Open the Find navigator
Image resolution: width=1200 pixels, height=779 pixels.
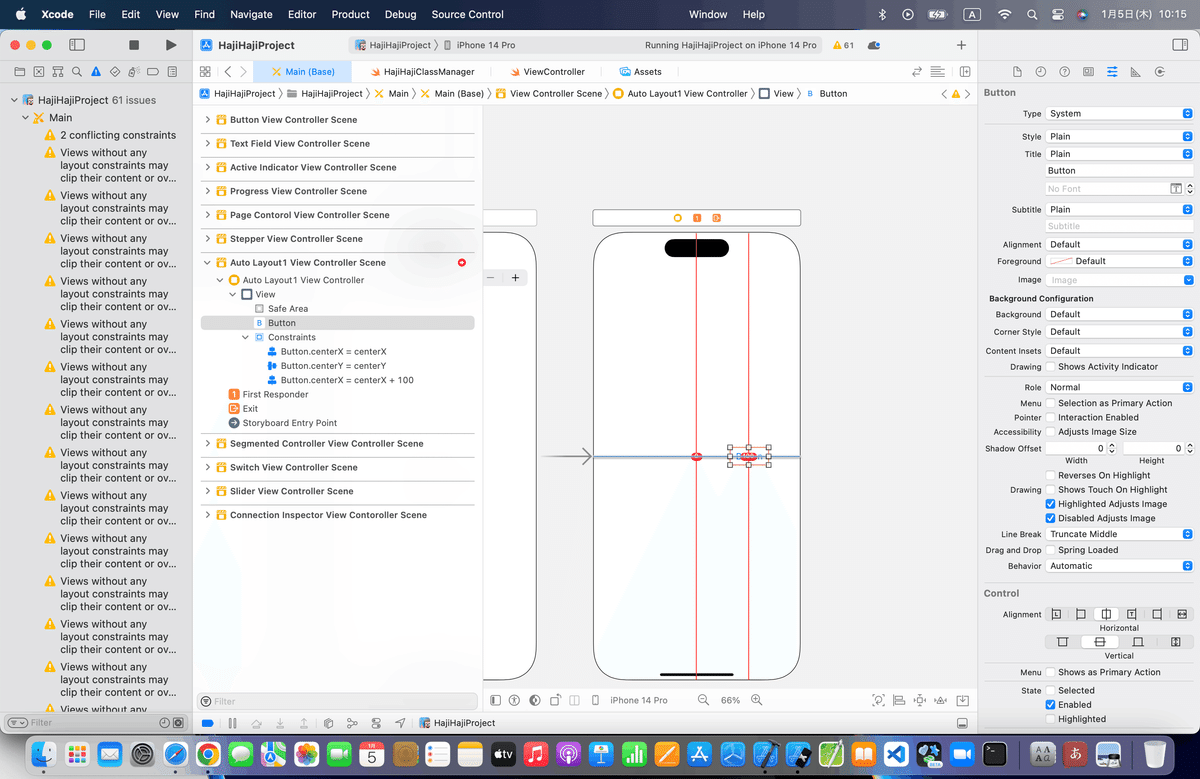pos(76,72)
